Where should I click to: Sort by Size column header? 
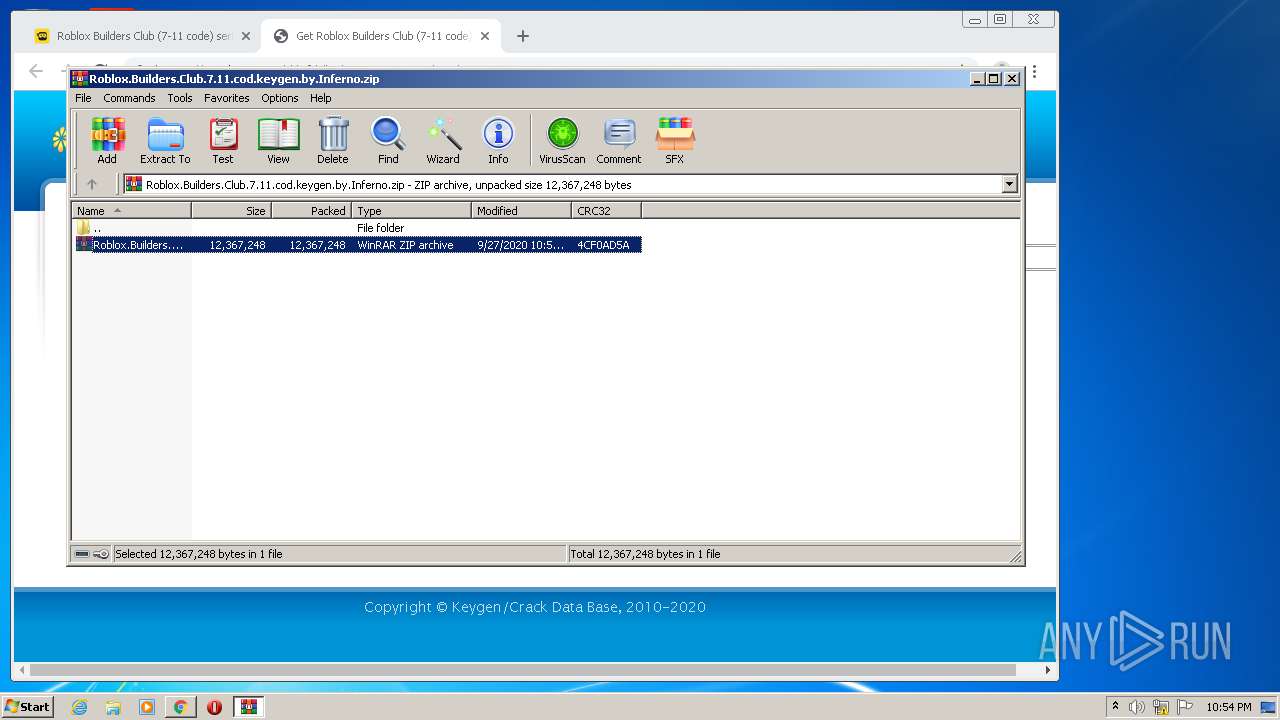tap(231, 211)
